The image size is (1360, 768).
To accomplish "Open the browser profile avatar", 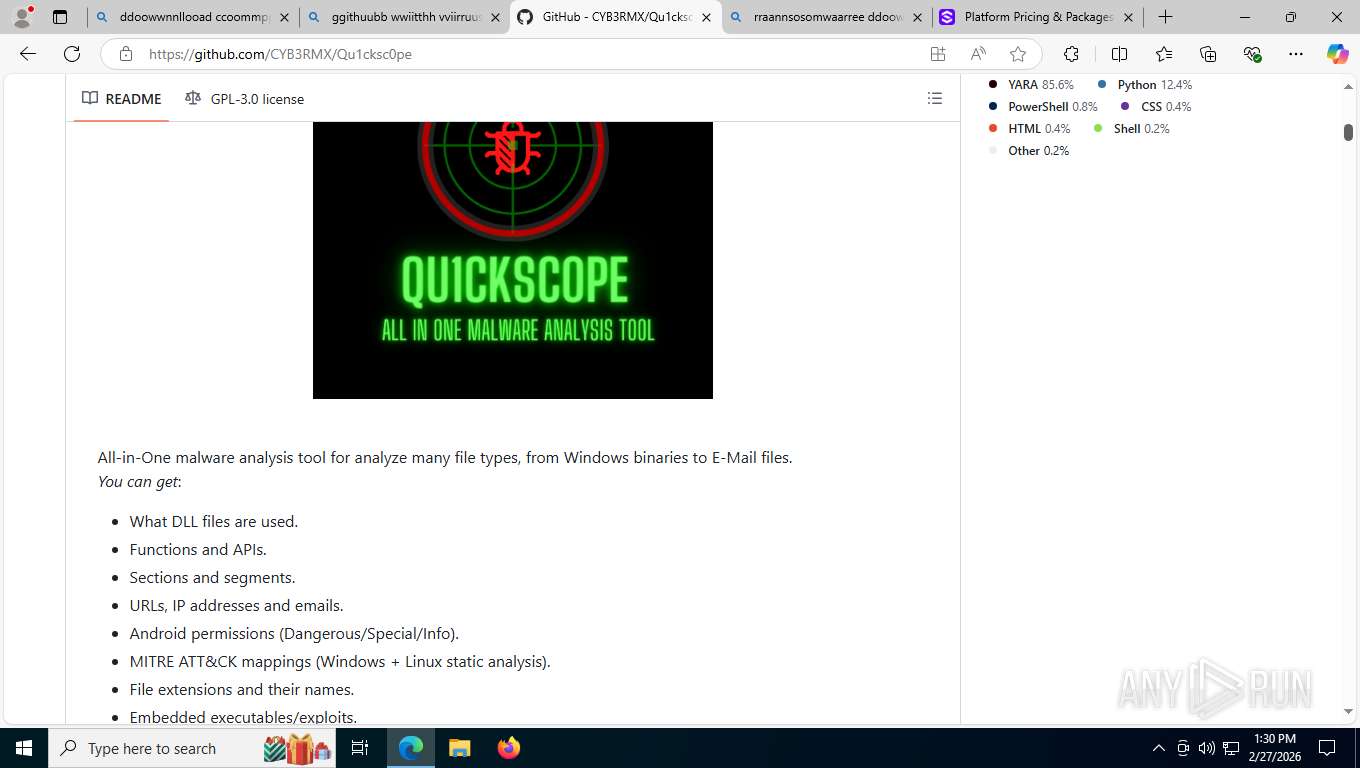I will tap(22, 17).
